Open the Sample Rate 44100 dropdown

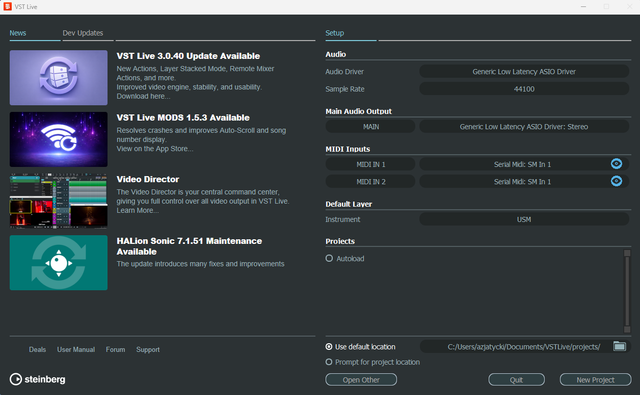pyautogui.click(x=524, y=89)
